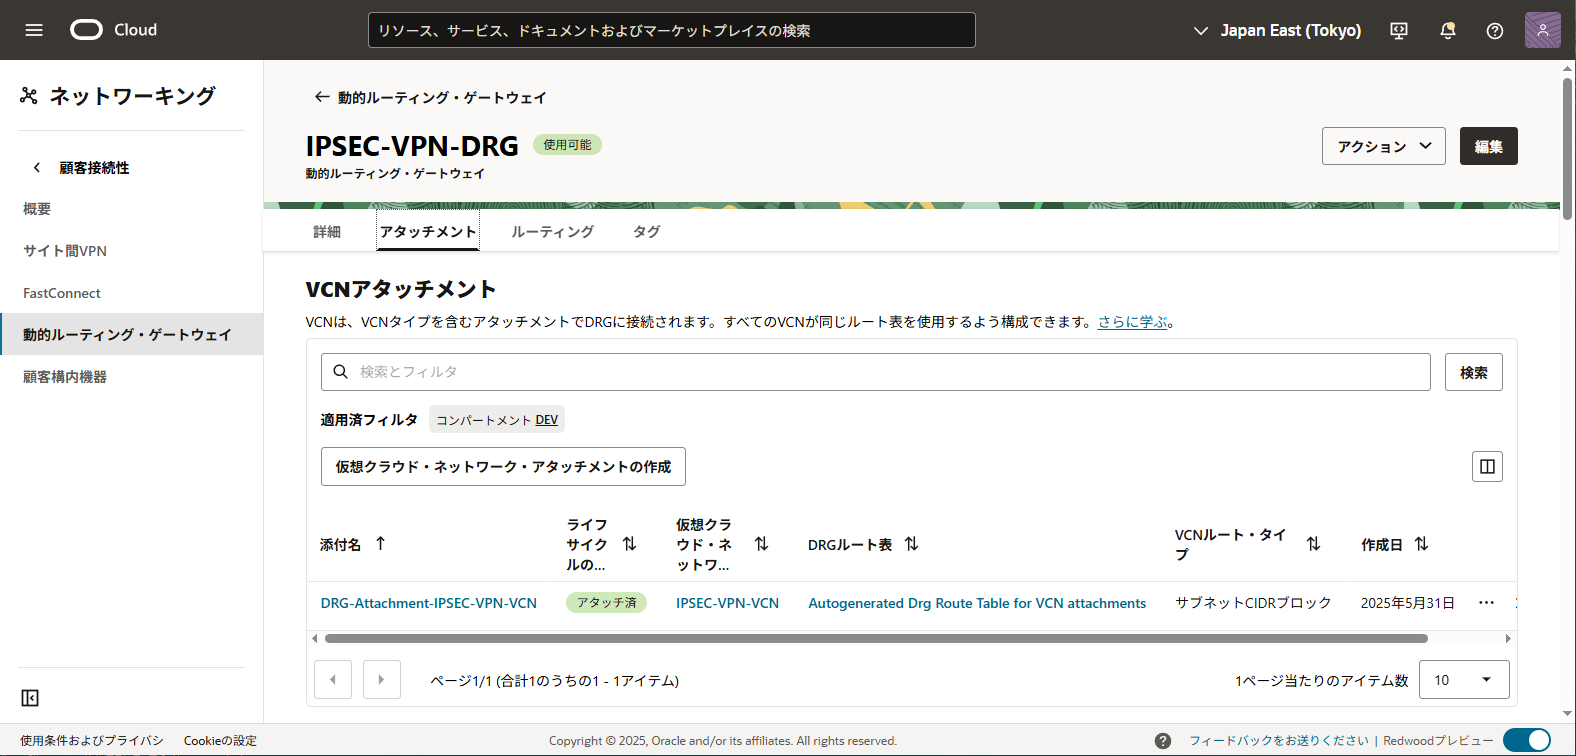This screenshot has height=756, width=1576.
Task: Open Autogenerated Drg Route Table link
Action: [x=977, y=603]
